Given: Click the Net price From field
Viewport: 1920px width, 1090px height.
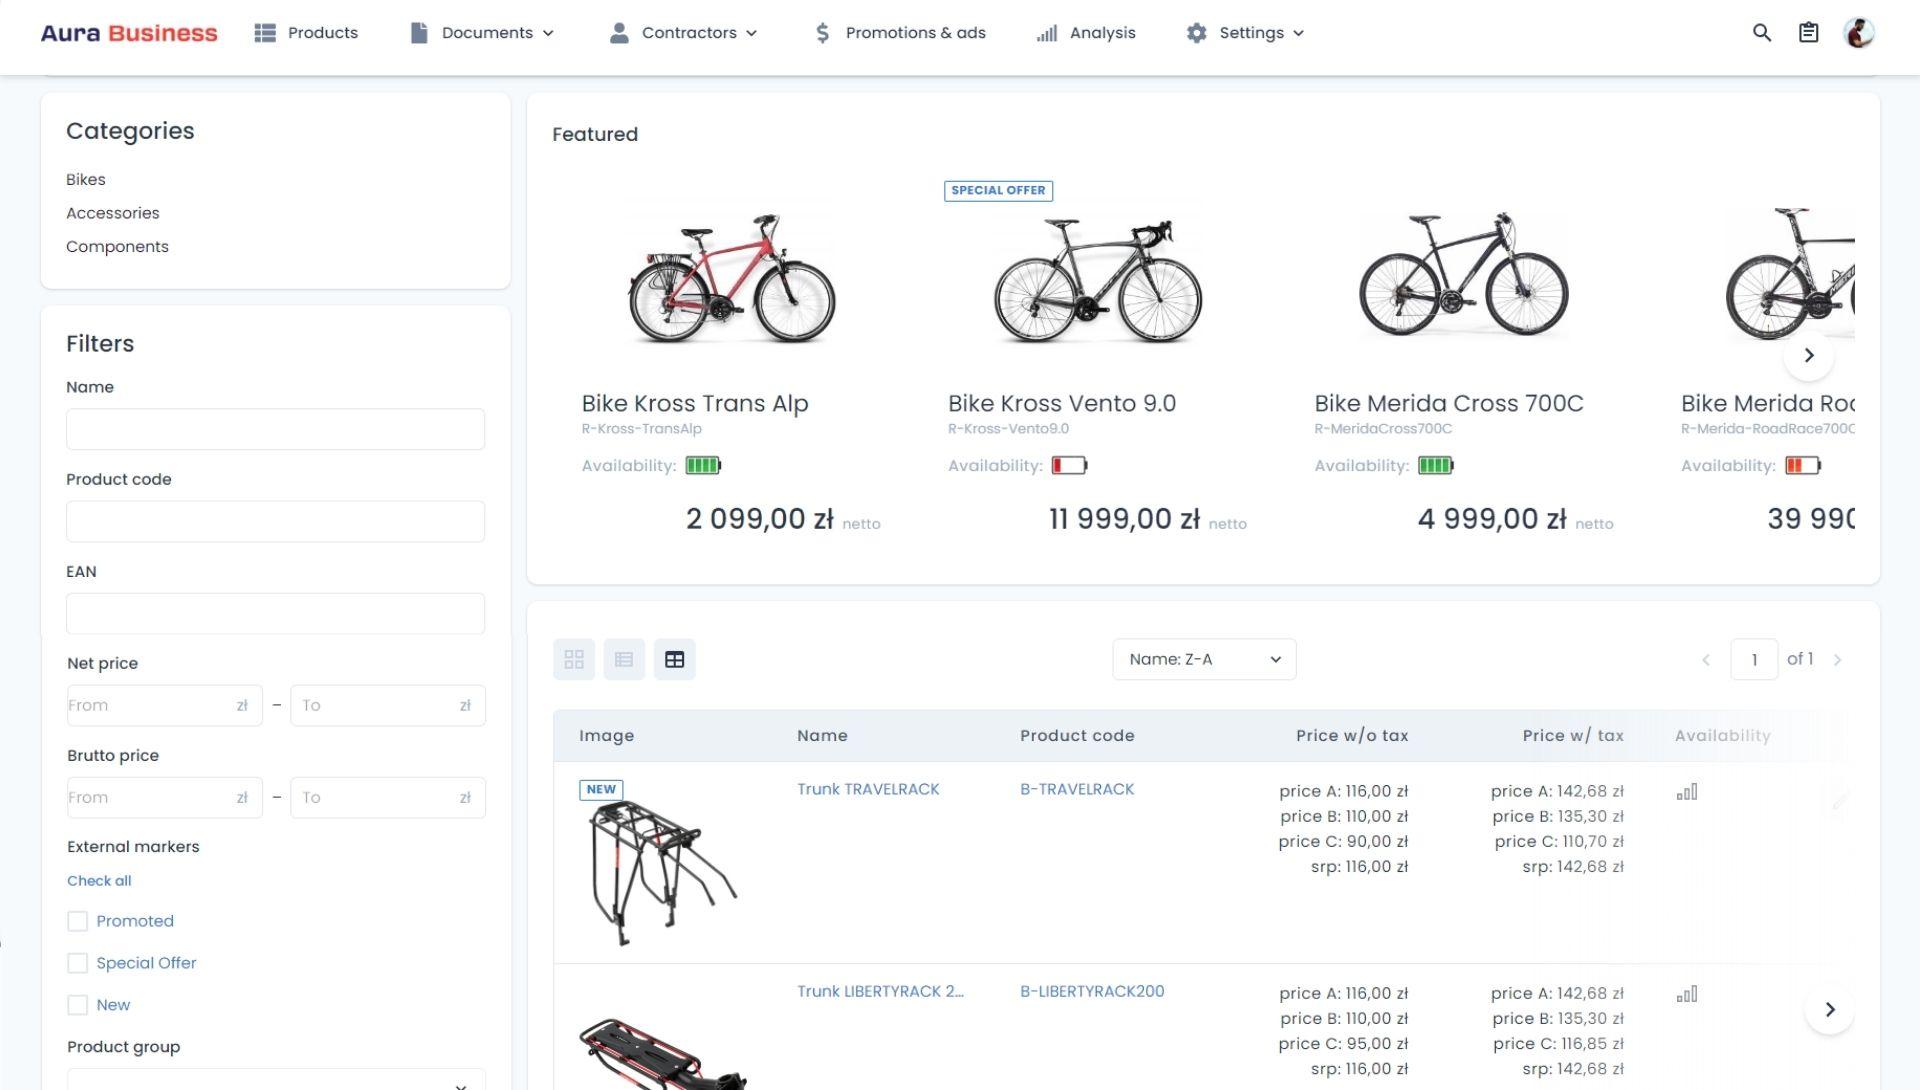Looking at the screenshot, I should coord(165,705).
